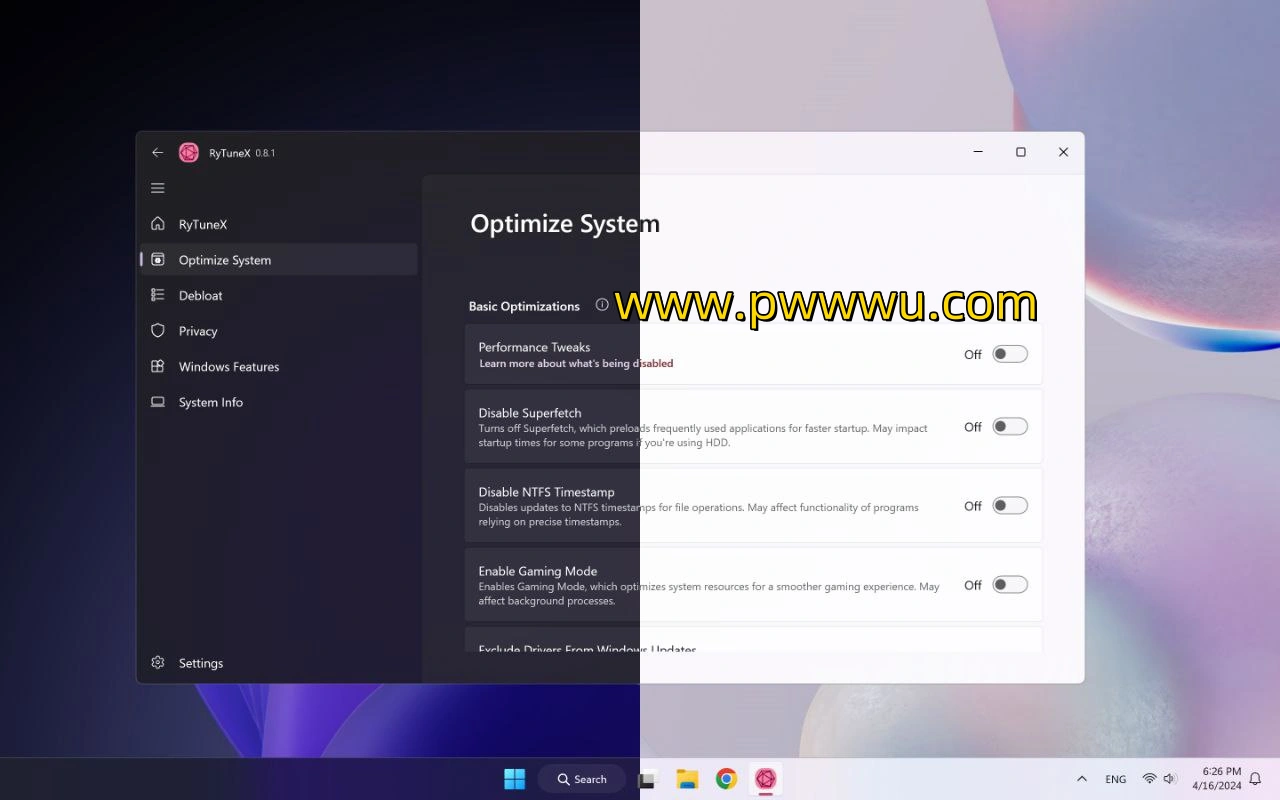
Task: Click the System Info laptop icon
Action: pyautogui.click(x=157, y=402)
